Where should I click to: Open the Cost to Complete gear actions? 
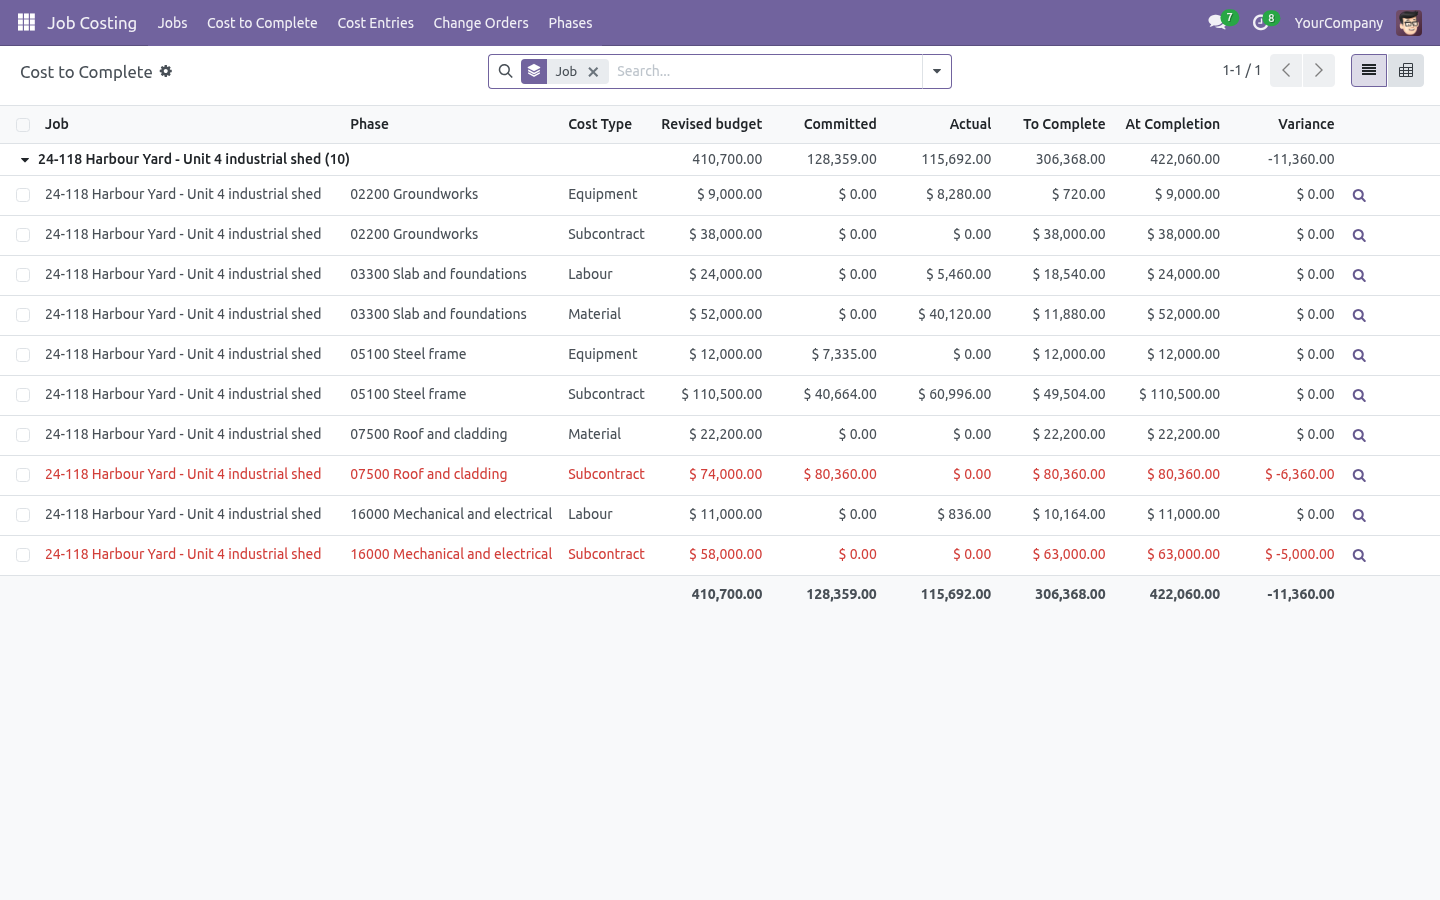click(166, 71)
